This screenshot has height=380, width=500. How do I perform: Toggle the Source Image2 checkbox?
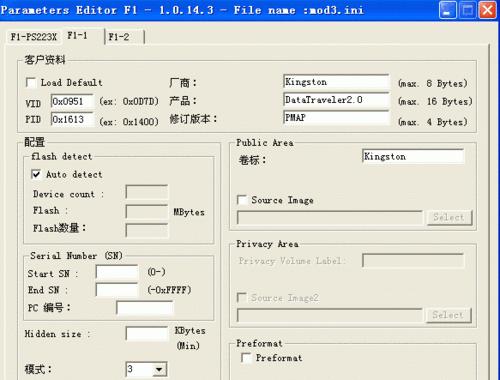[242, 297]
